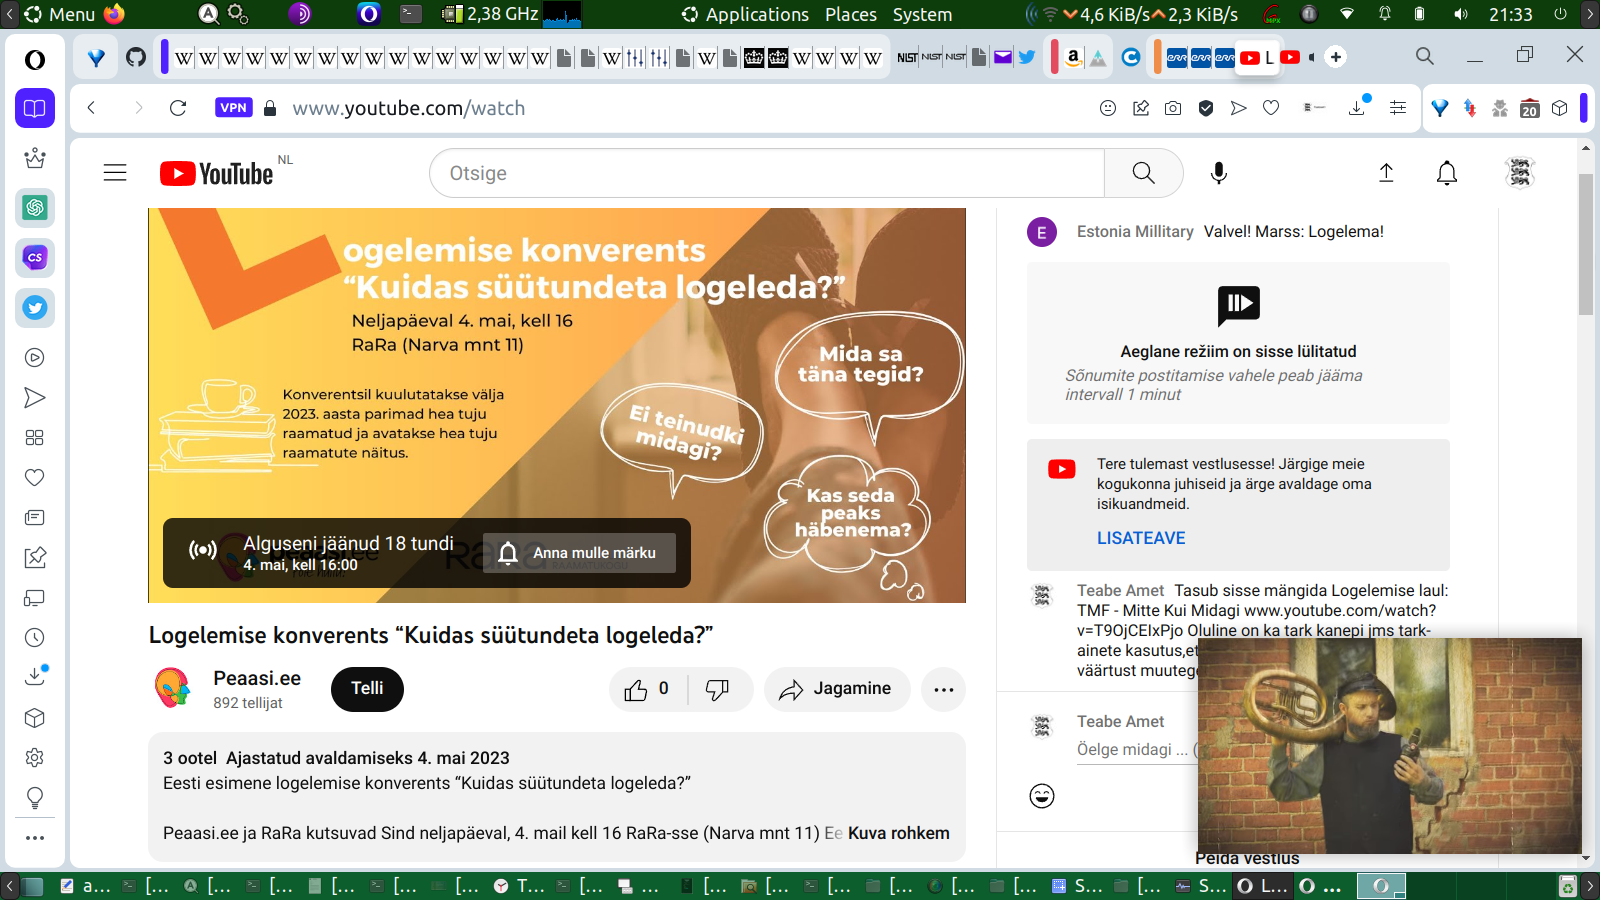Open YouTube notifications bell
The image size is (1600, 900).
tap(1446, 173)
